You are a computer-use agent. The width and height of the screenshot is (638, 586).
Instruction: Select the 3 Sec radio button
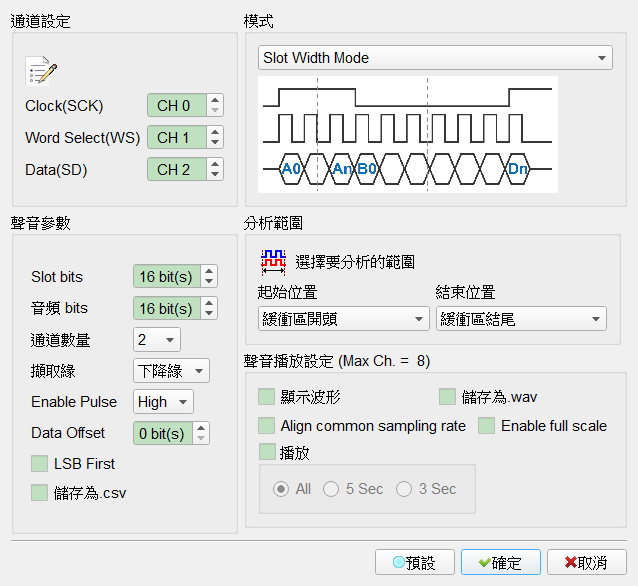[x=404, y=489]
